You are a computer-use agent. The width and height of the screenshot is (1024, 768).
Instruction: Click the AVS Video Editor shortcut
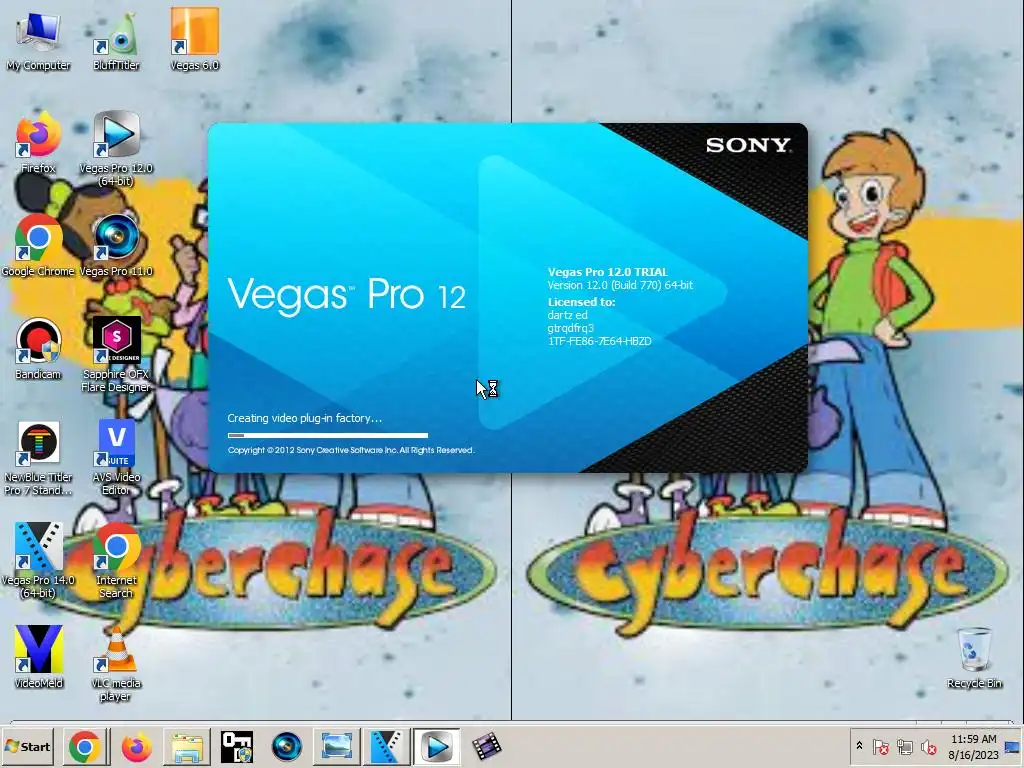coord(116,458)
